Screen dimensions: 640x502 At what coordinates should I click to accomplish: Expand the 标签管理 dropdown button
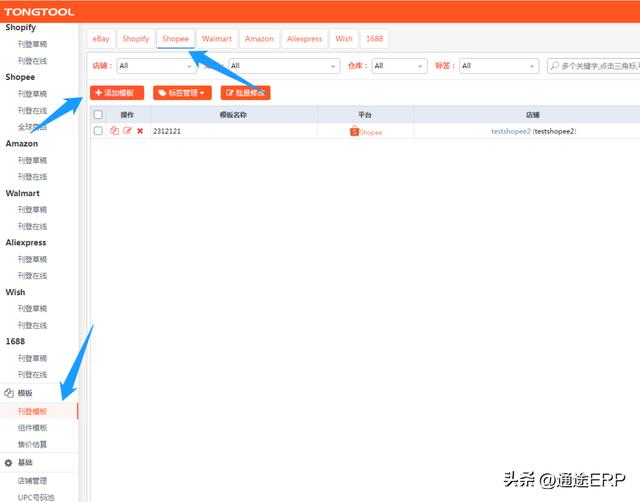pyautogui.click(x=182, y=93)
